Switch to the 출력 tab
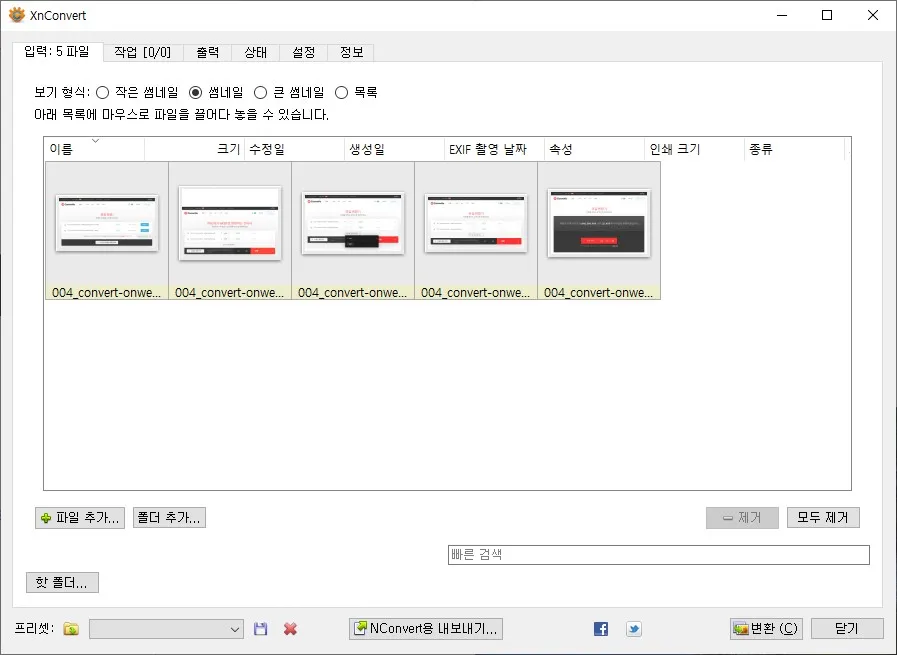The height and width of the screenshot is (655, 897). 207,53
